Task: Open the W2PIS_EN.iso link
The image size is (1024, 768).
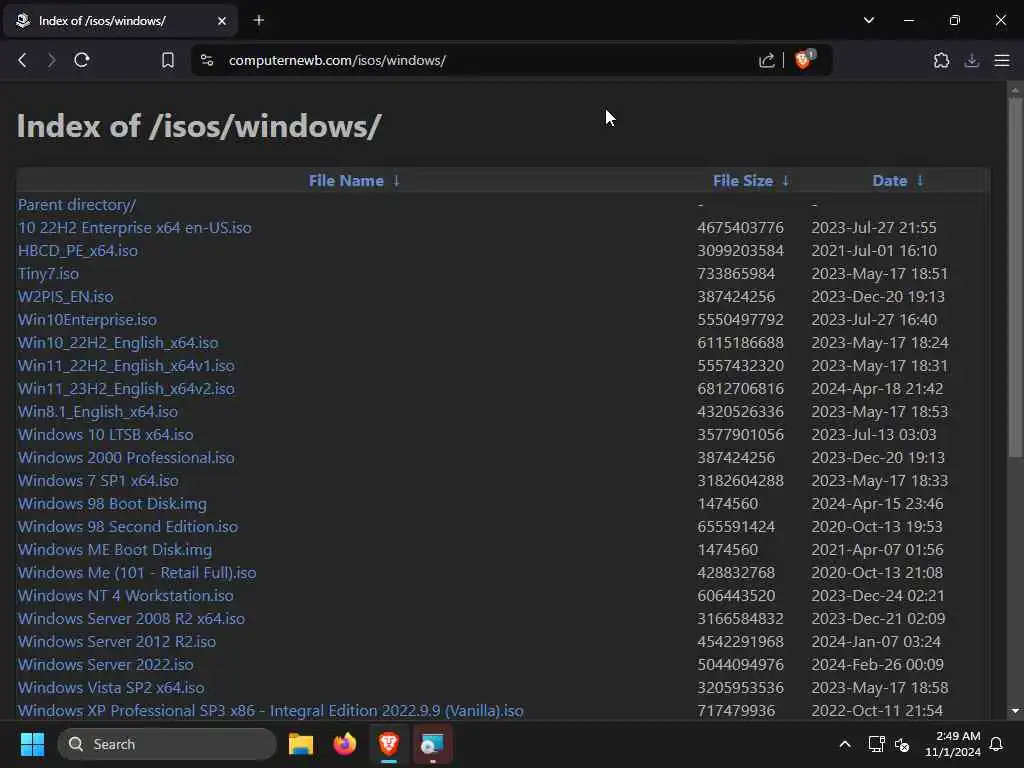Action: click(65, 296)
